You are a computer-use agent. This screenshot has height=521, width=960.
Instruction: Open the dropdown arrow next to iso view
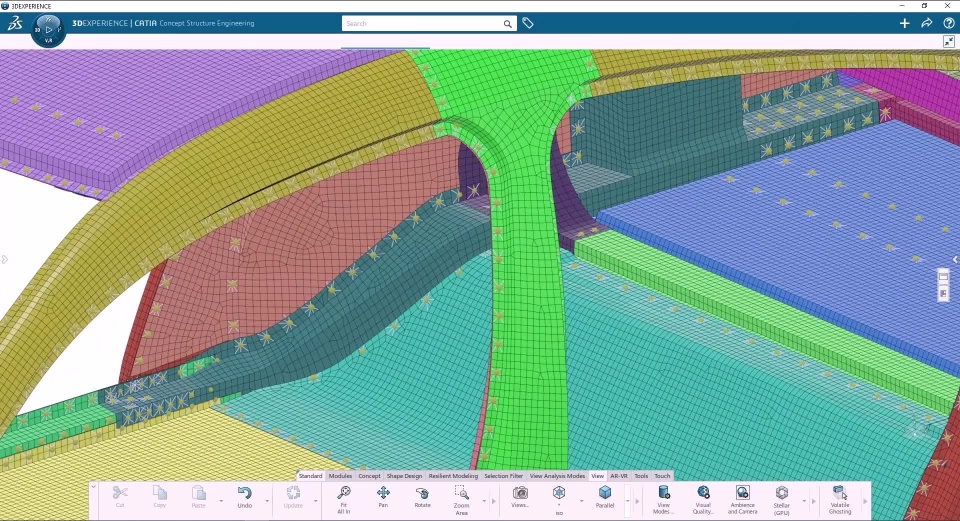[x=582, y=501]
